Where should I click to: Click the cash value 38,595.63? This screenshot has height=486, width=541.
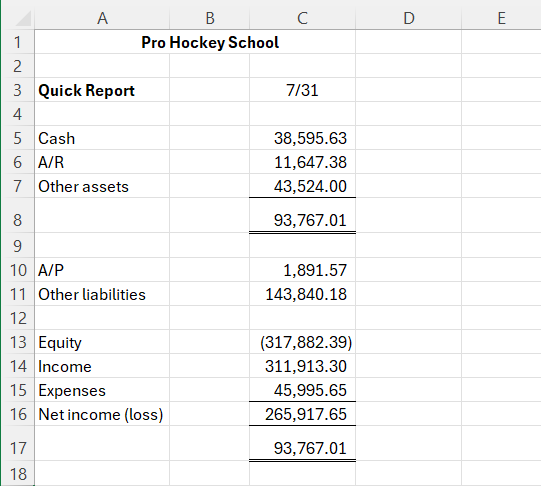click(x=302, y=138)
